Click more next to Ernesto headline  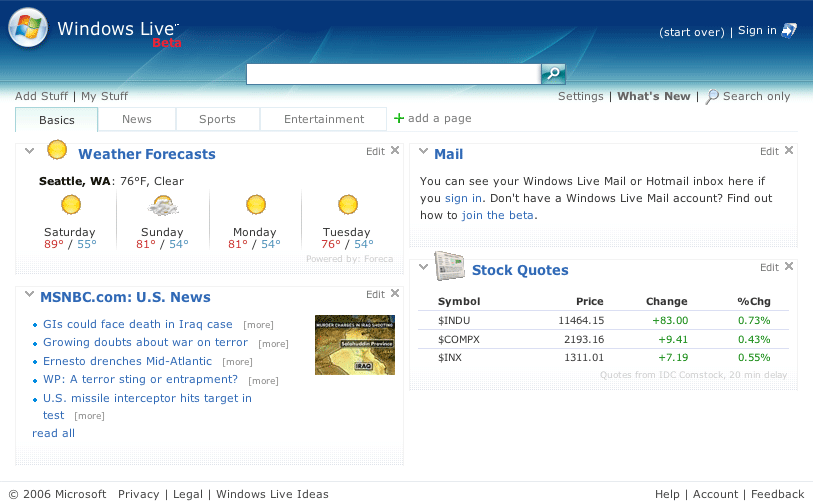[x=237, y=362]
